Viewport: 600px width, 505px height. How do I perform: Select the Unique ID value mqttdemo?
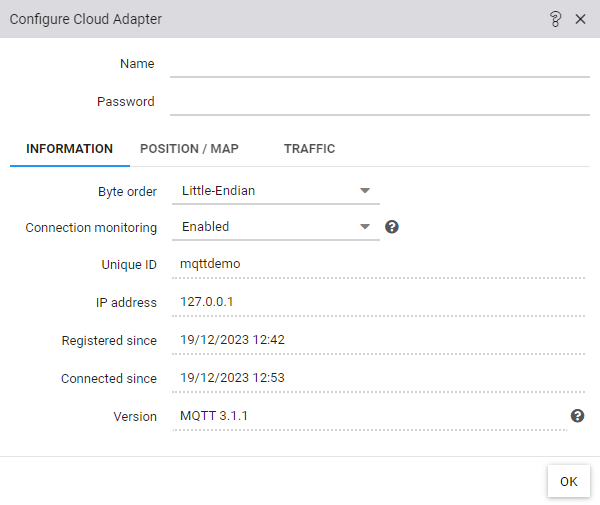pos(210,264)
